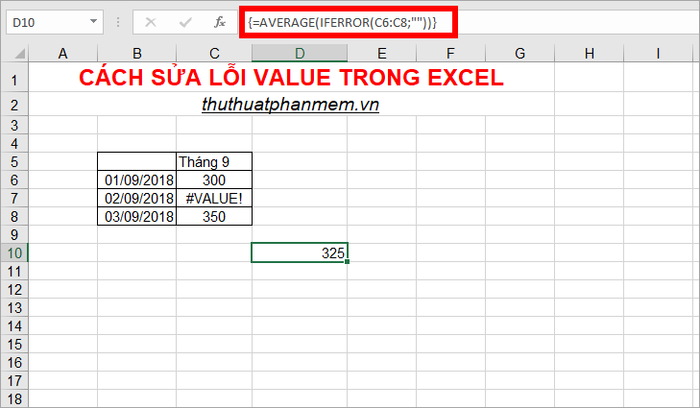This screenshot has height=408, width=700.
Task: Select column H header
Action: coord(589,54)
